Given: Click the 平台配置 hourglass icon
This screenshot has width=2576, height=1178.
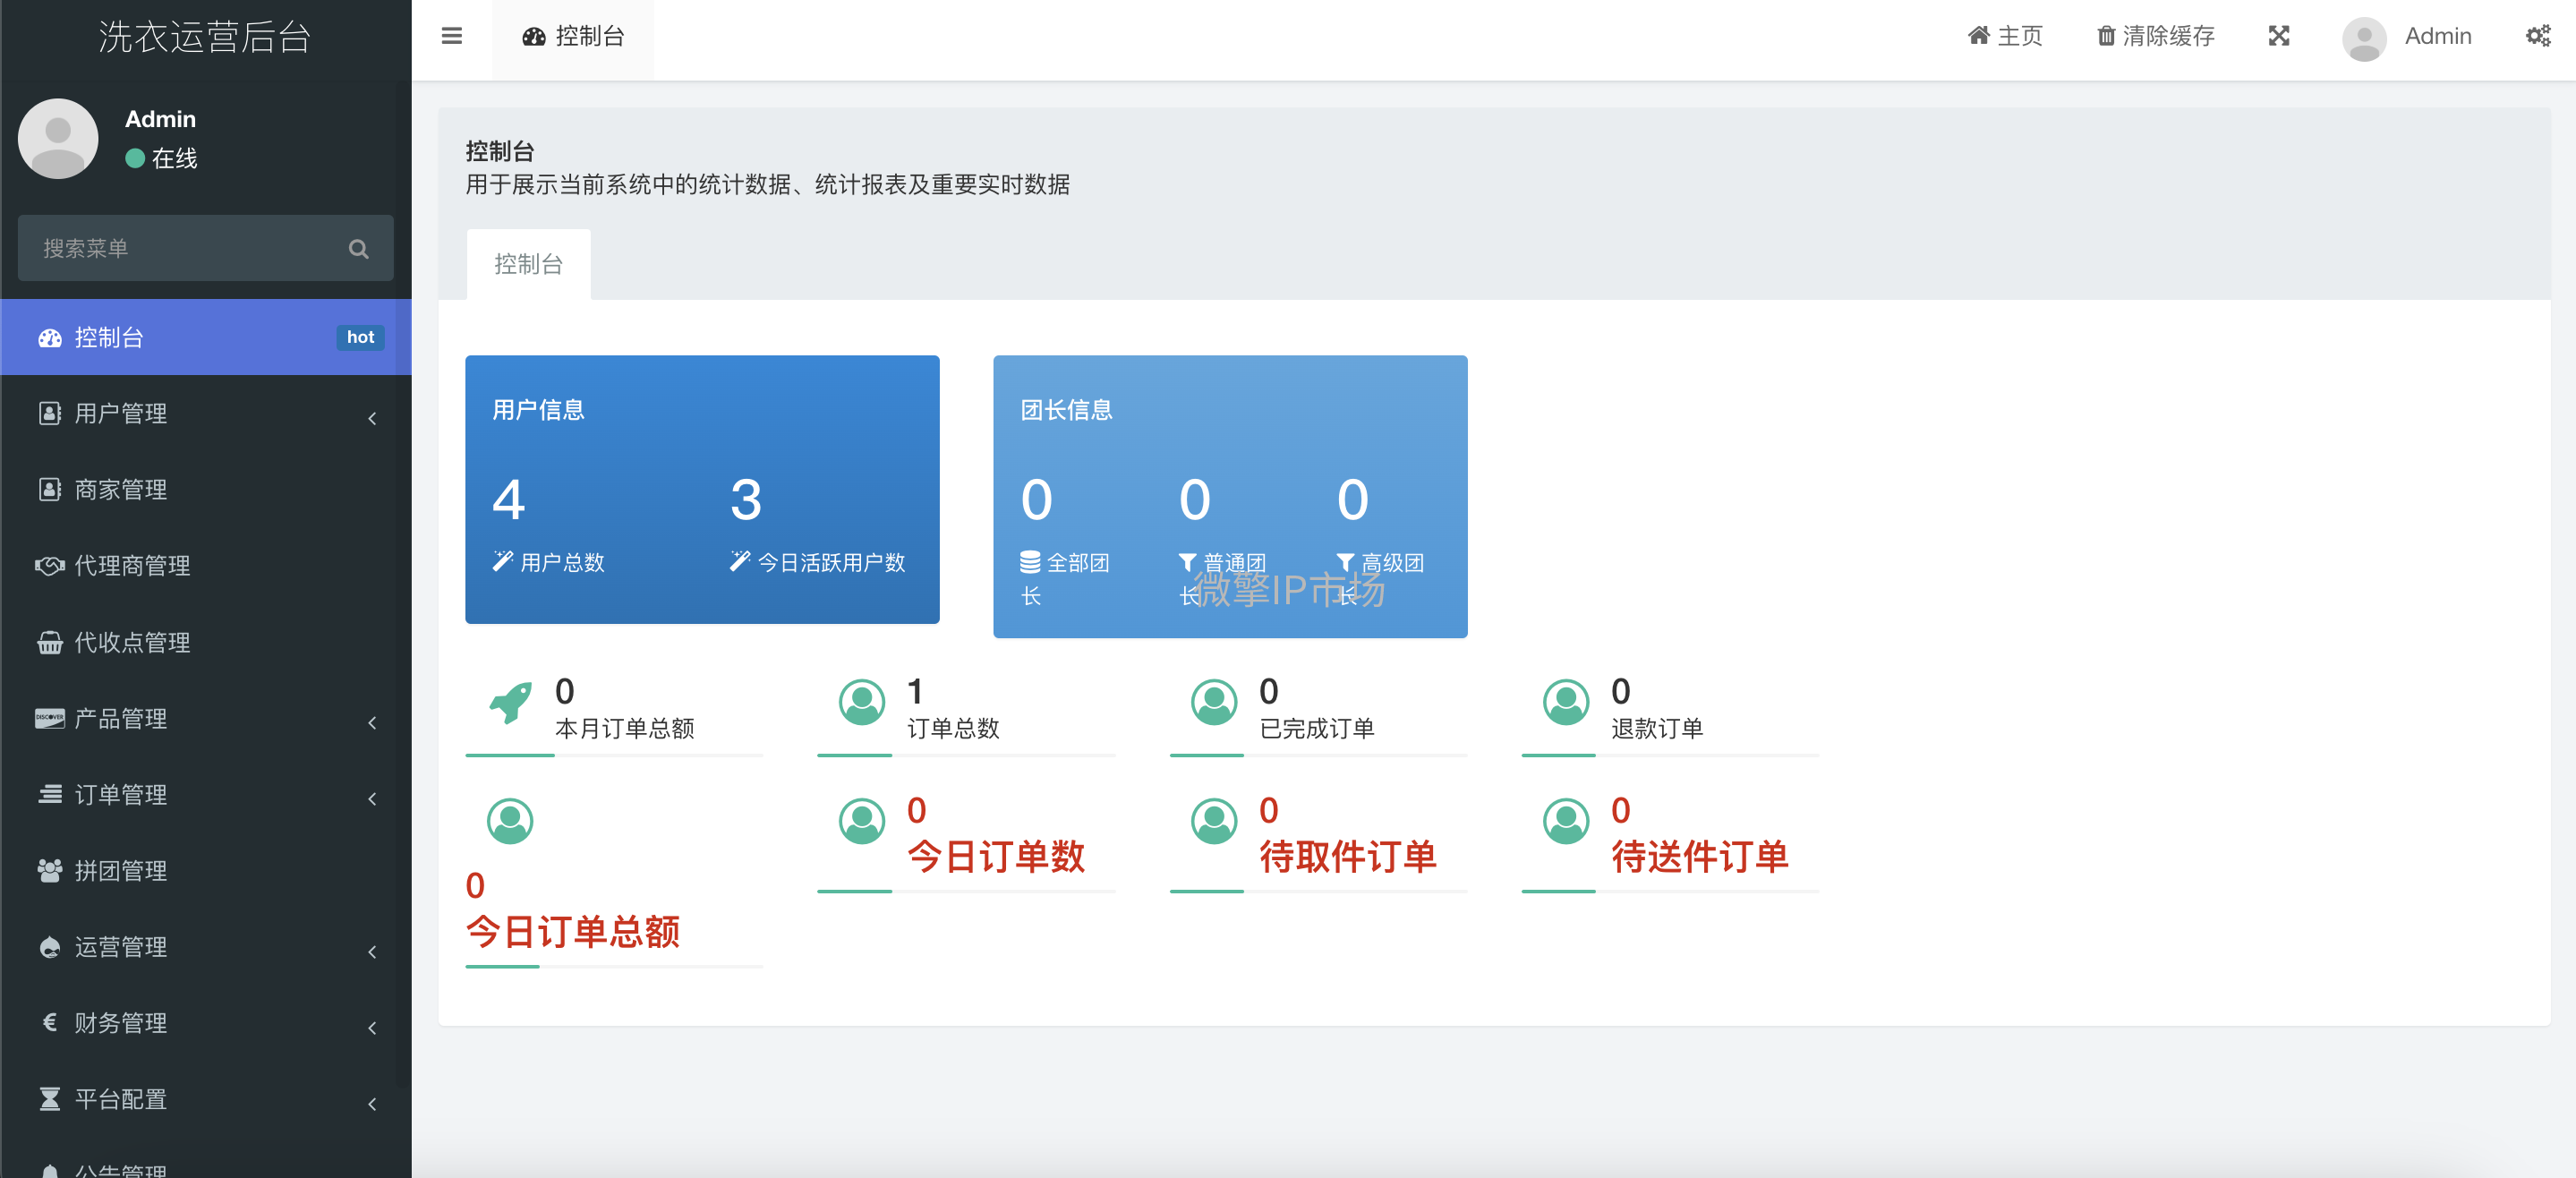Looking at the screenshot, I should click(50, 1099).
